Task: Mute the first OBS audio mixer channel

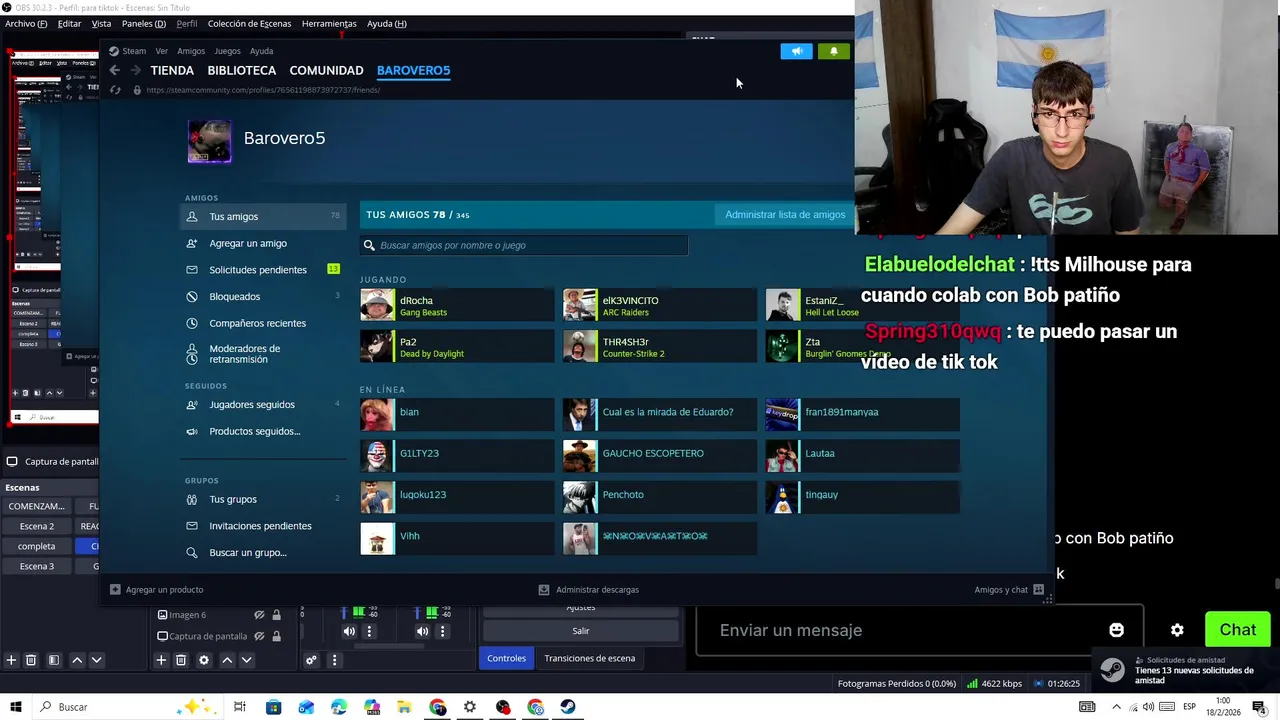Action: coord(349,631)
